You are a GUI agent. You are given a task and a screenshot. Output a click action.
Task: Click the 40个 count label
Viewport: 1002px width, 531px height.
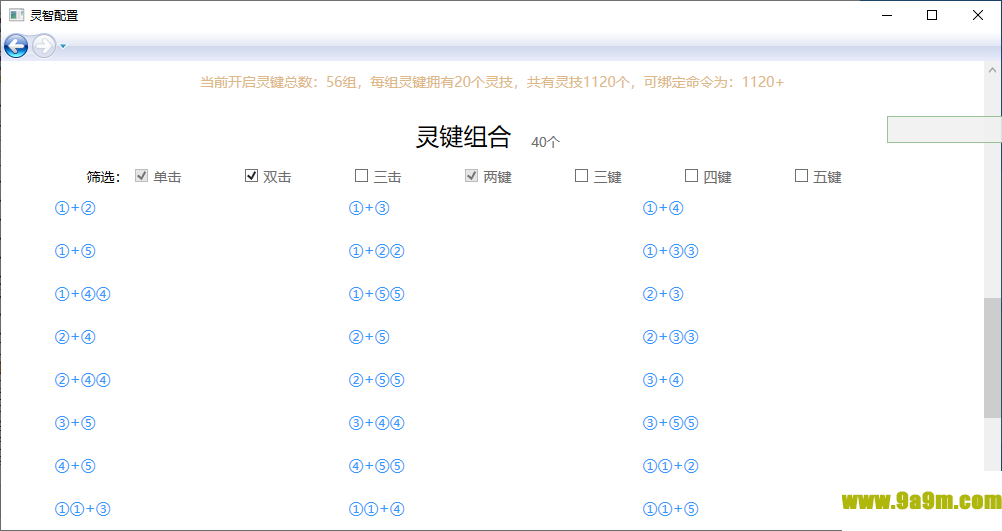(x=545, y=142)
